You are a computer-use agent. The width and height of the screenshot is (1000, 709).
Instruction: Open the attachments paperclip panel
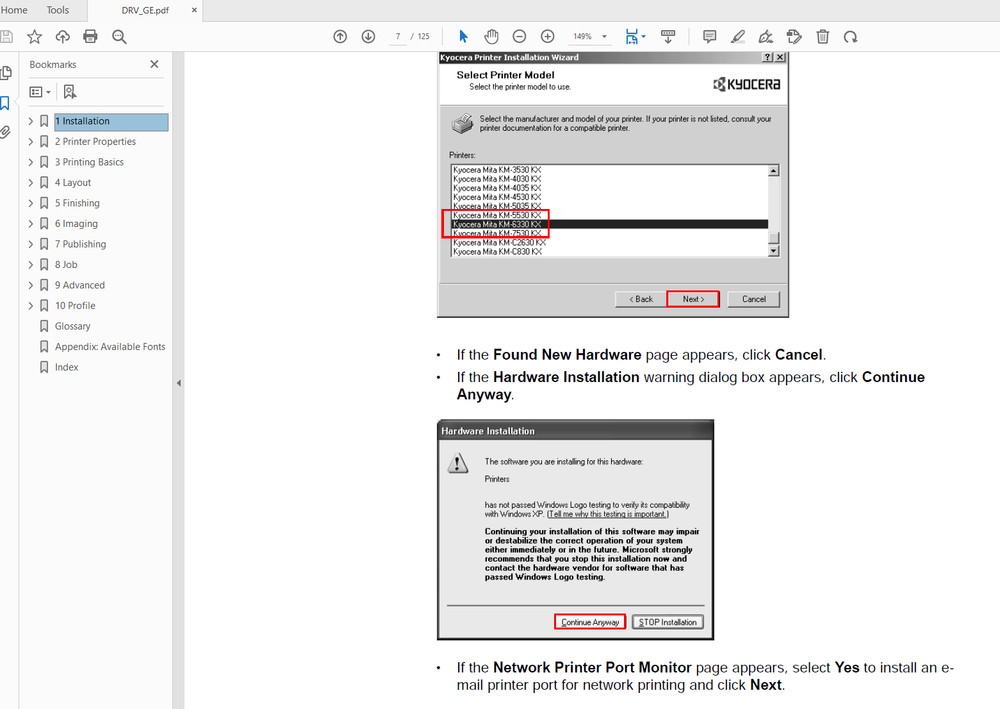5,132
